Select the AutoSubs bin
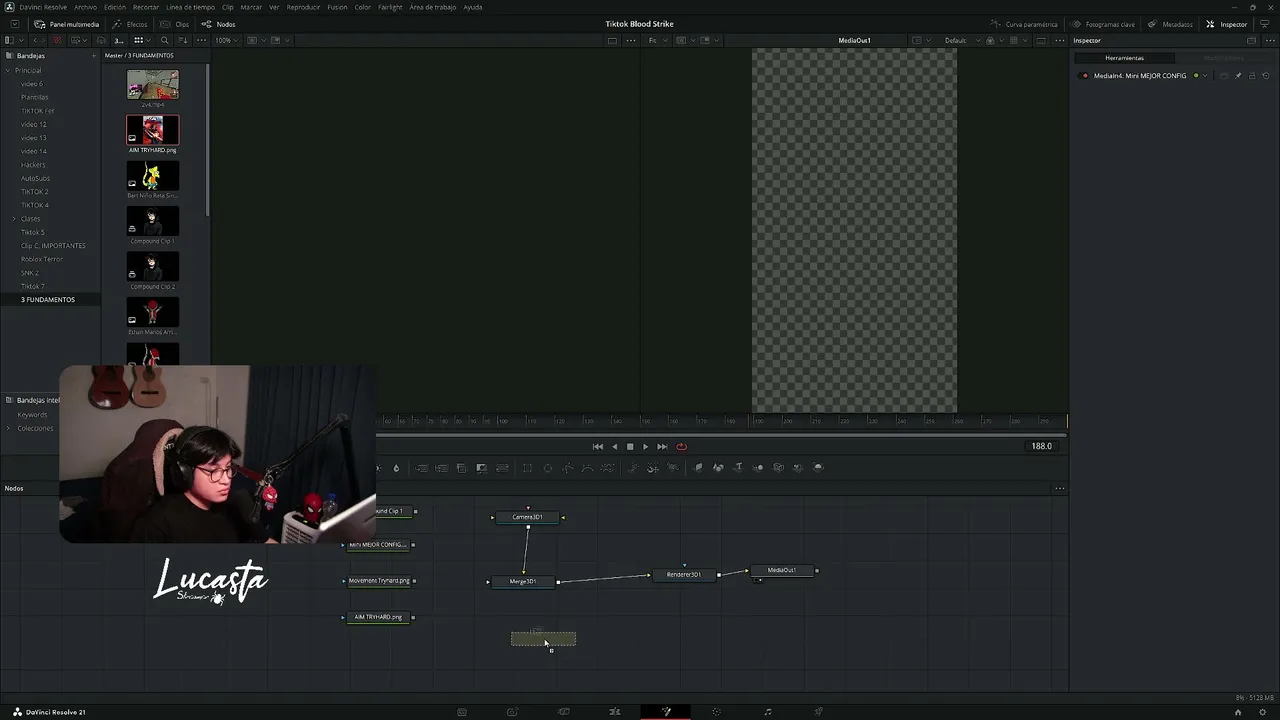This screenshot has height=720, width=1280. [x=35, y=178]
